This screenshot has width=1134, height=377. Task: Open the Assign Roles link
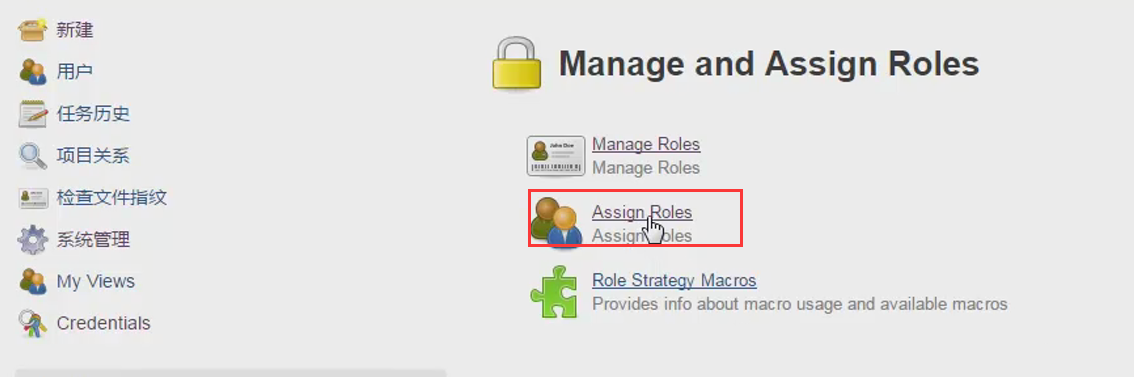point(642,212)
